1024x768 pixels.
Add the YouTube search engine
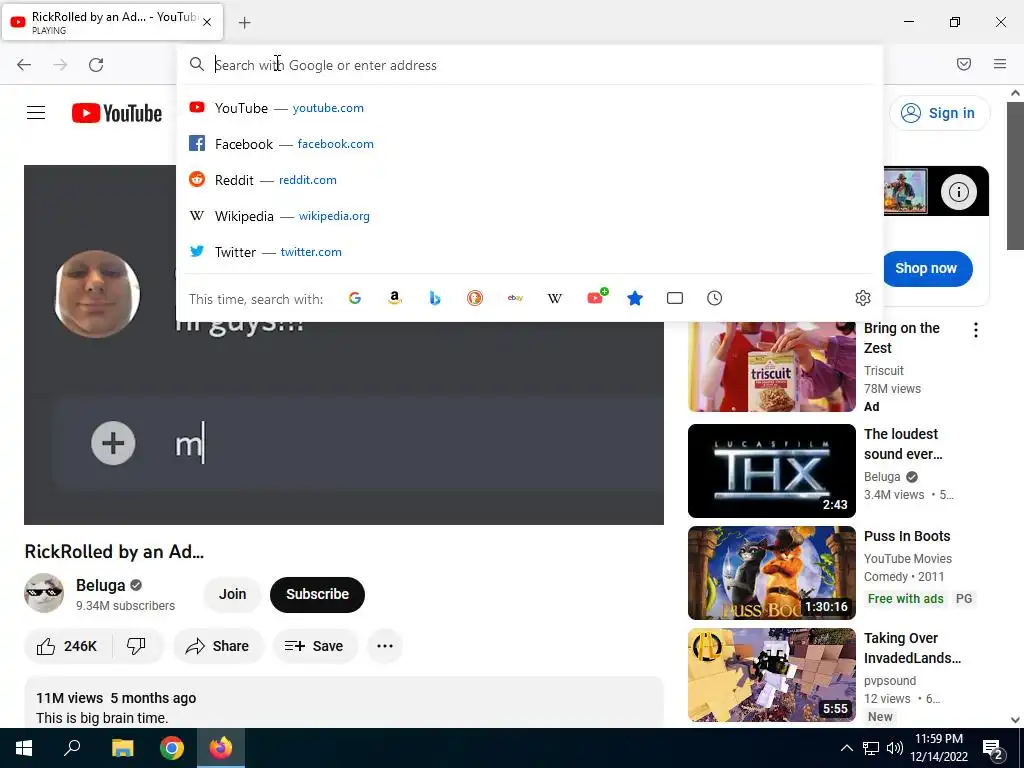(596, 298)
